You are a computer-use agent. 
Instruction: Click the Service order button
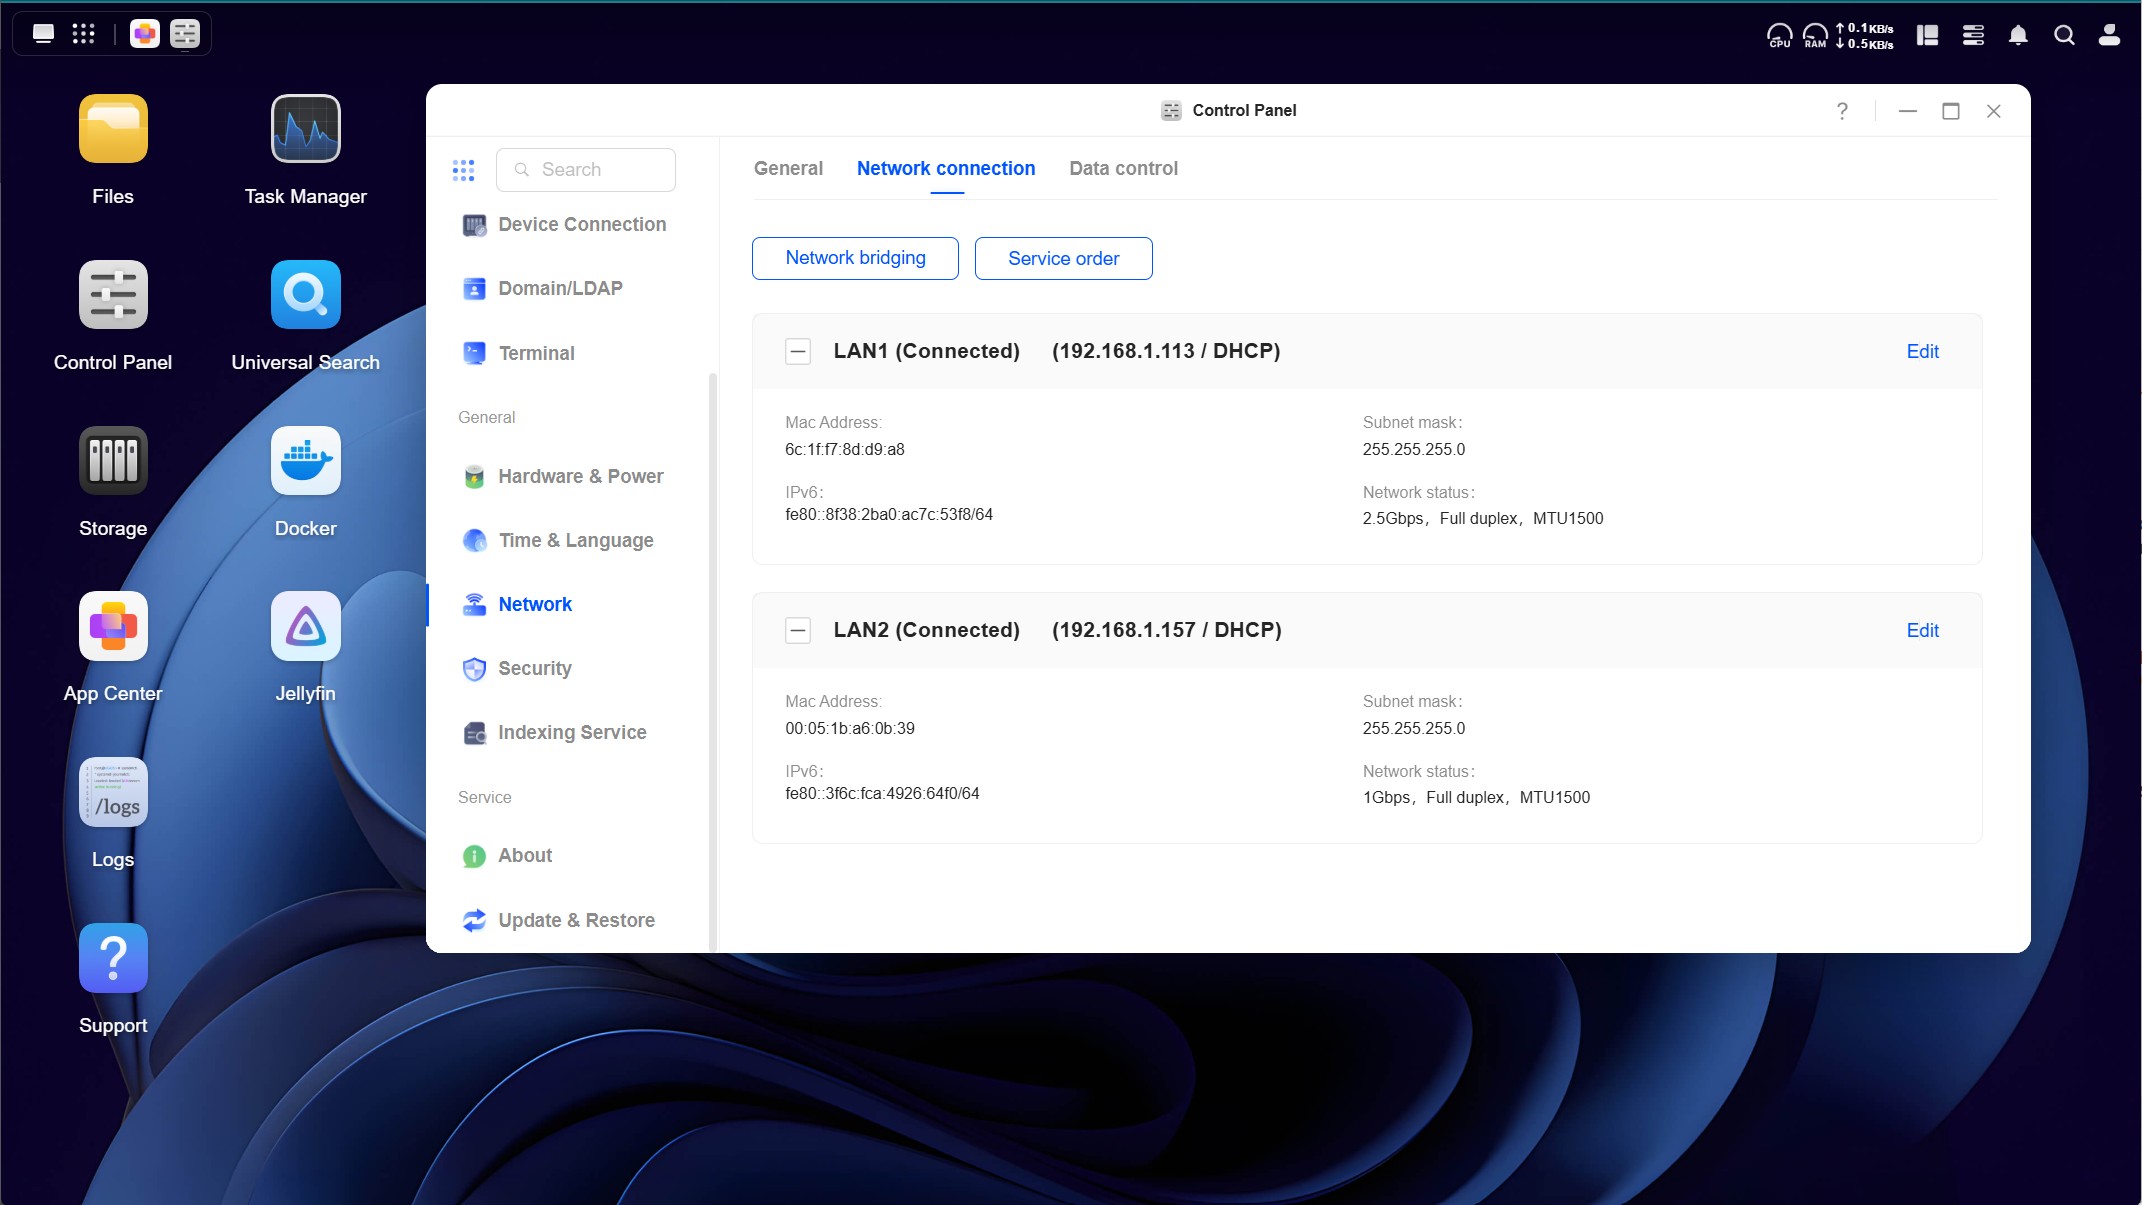[1063, 258]
